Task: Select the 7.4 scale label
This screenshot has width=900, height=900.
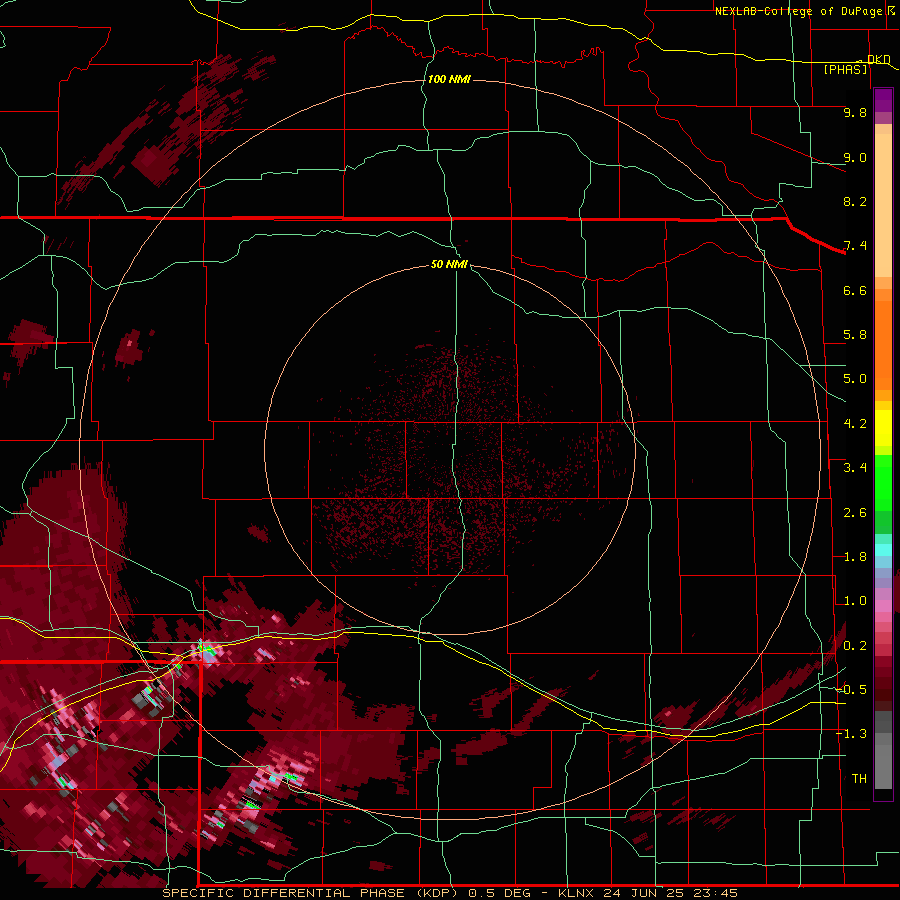Action: point(855,246)
